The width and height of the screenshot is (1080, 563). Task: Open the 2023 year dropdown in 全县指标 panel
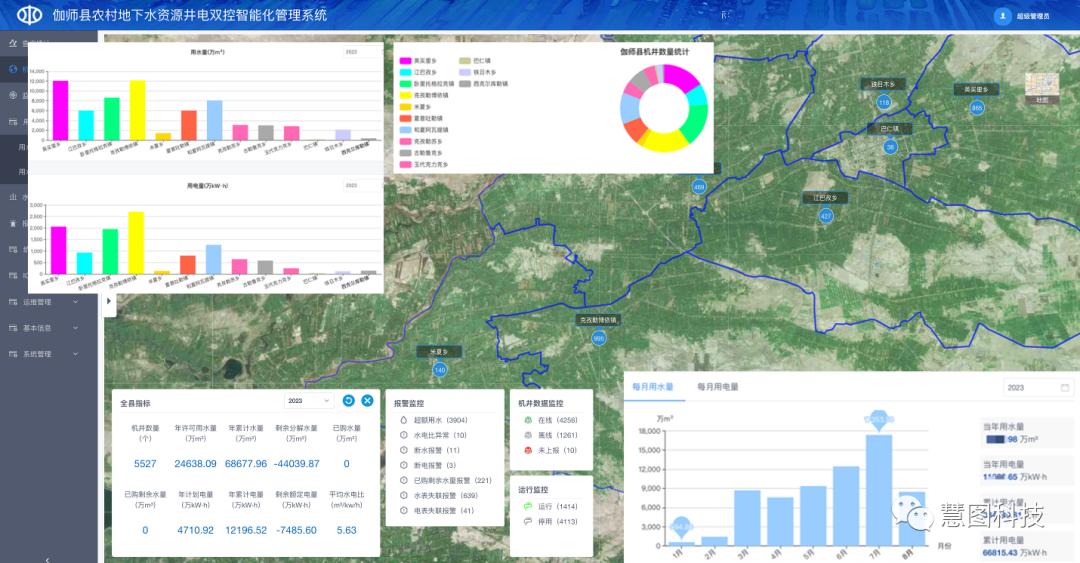(309, 400)
